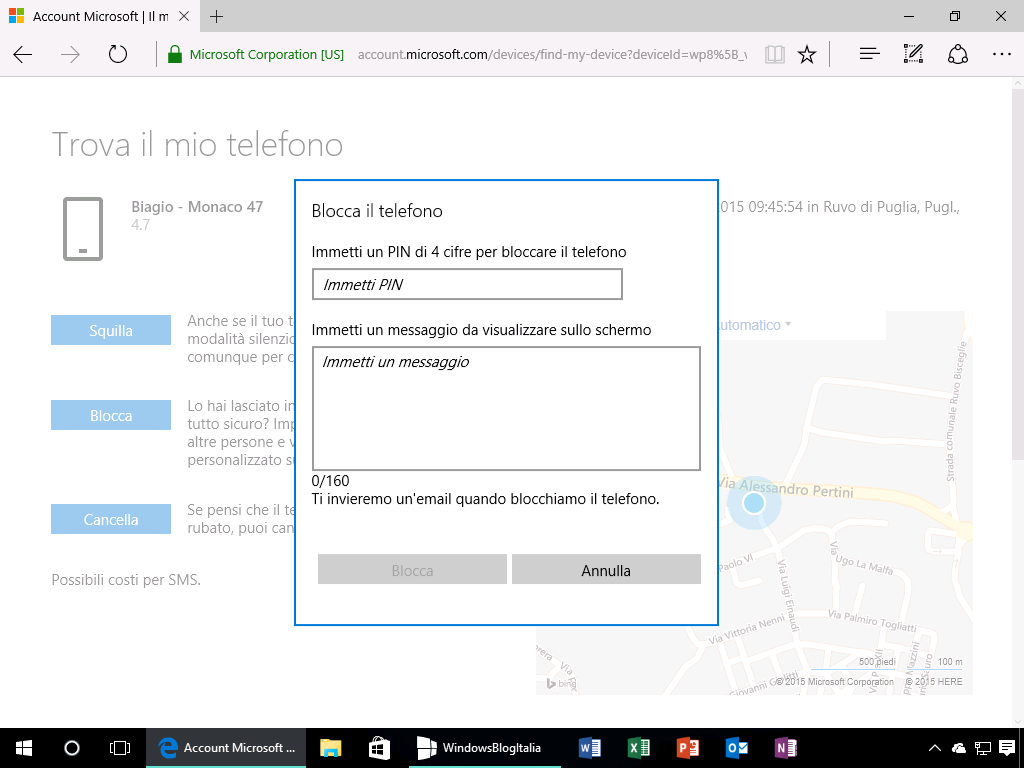Switch to WindowsBlogItalia taskbar app
1024x783 pixels.
(485, 748)
